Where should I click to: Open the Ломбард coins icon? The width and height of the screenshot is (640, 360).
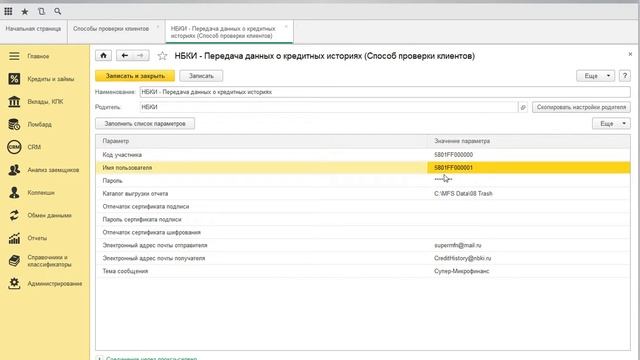[14, 124]
